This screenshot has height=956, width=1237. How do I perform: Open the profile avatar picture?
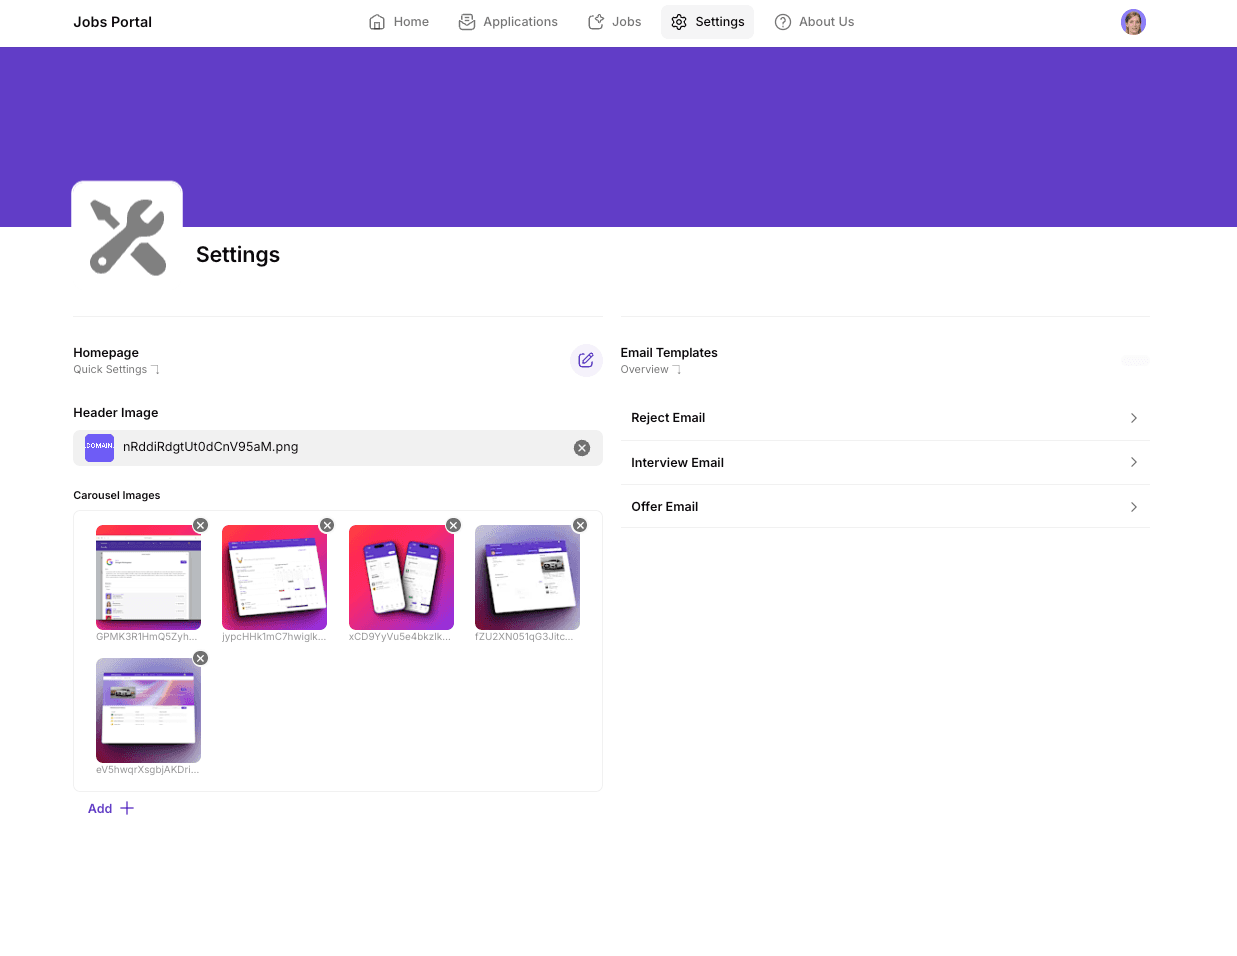(1133, 21)
